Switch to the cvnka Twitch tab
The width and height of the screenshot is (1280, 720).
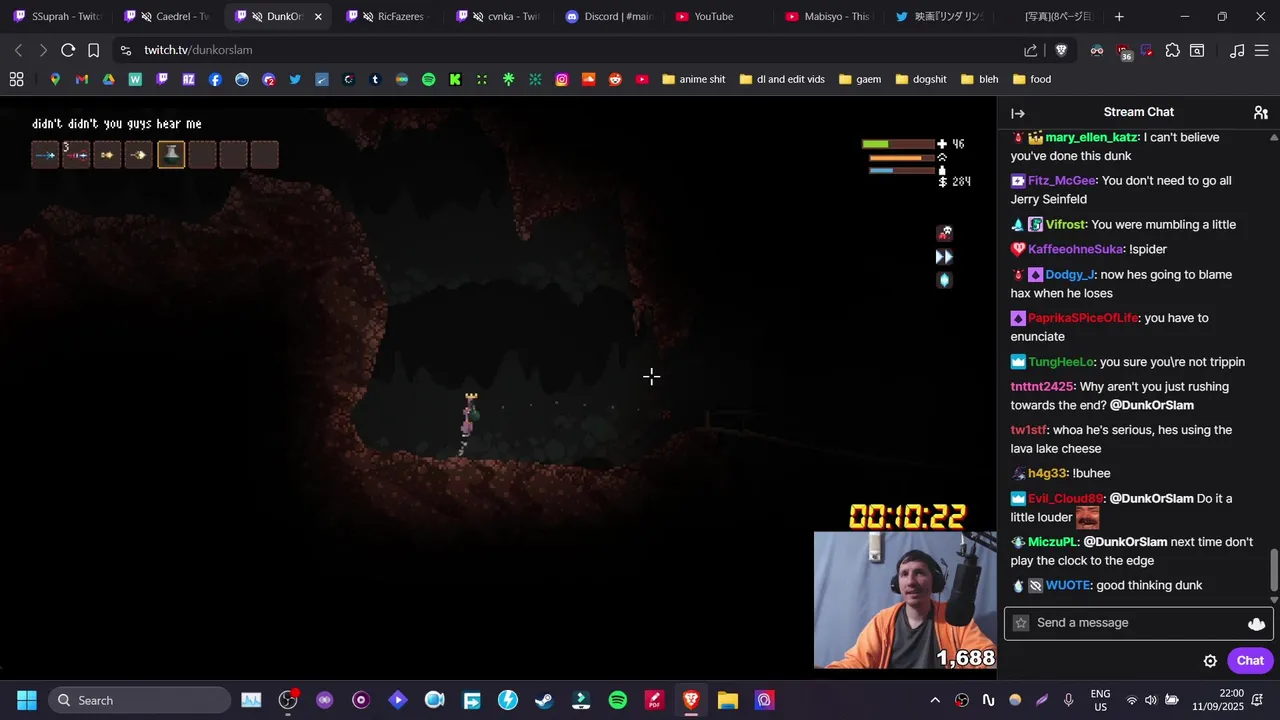coord(499,17)
